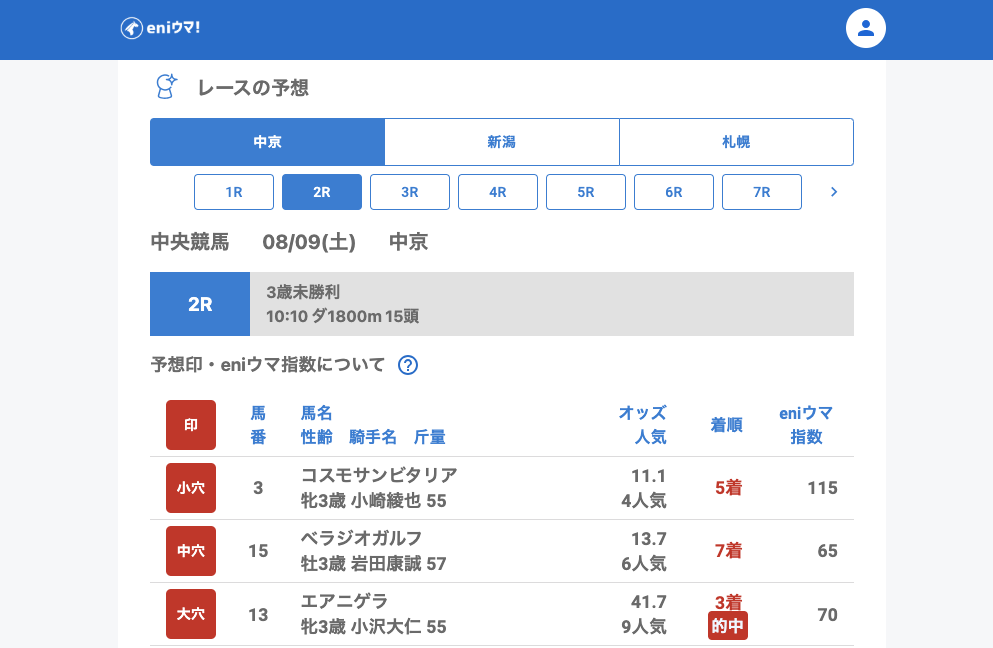Screen dimensions: 993x648
Task: Click the 小穴 mark badge
Action: pyautogui.click(x=191, y=488)
